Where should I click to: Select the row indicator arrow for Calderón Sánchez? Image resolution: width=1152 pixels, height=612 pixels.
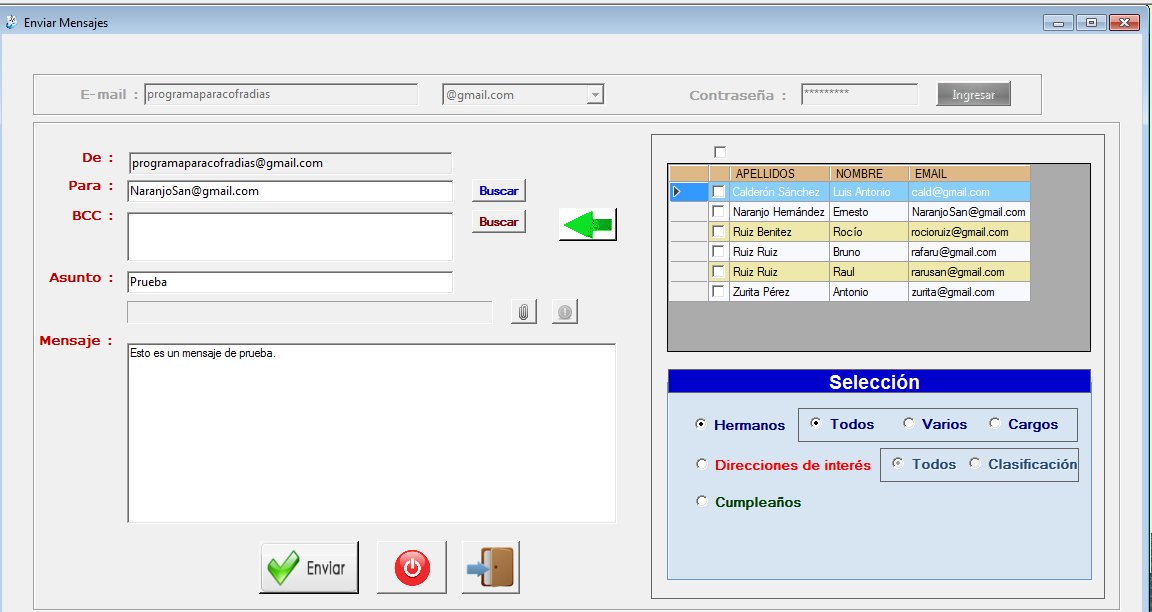pos(678,192)
